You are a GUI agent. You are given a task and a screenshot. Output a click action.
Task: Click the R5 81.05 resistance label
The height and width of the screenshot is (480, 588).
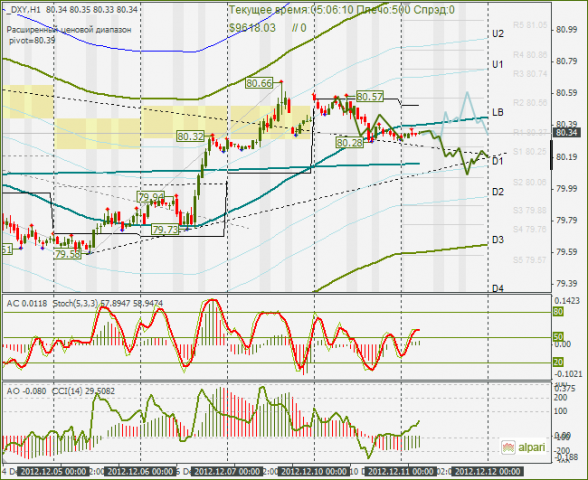[530, 25]
